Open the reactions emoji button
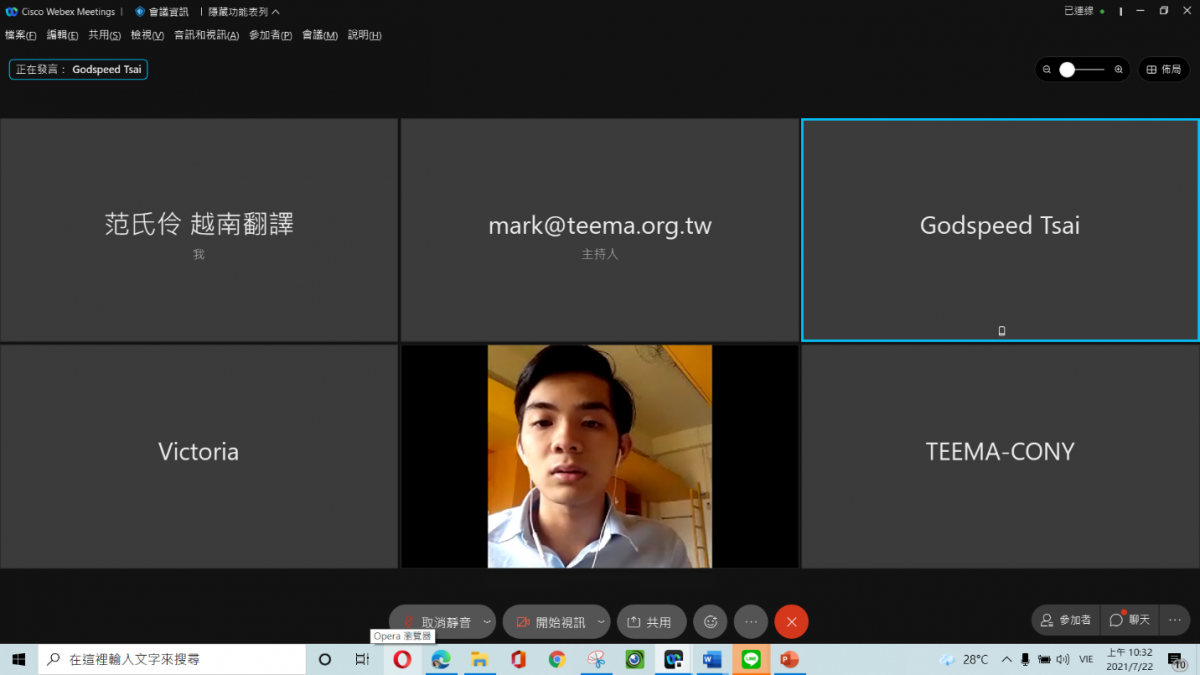 pyautogui.click(x=710, y=622)
